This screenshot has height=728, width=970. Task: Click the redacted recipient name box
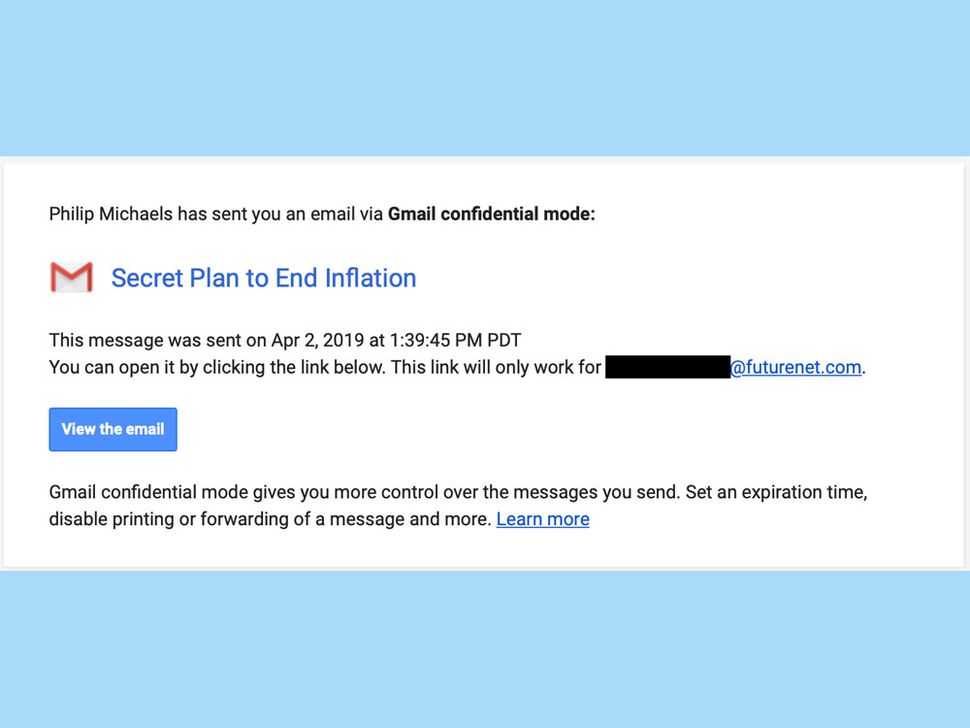[x=666, y=367]
